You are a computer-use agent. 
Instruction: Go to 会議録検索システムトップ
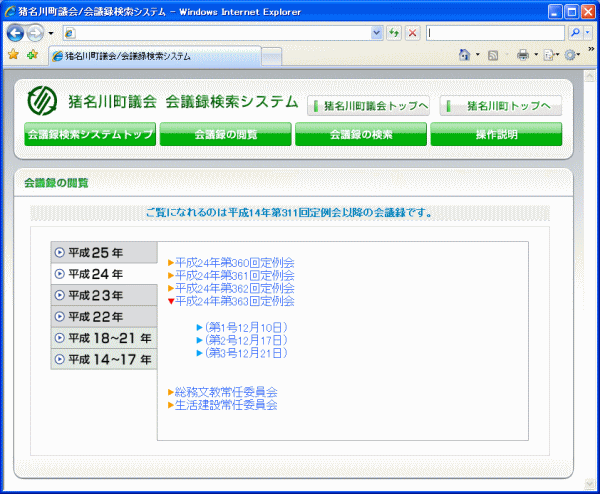coord(90,134)
